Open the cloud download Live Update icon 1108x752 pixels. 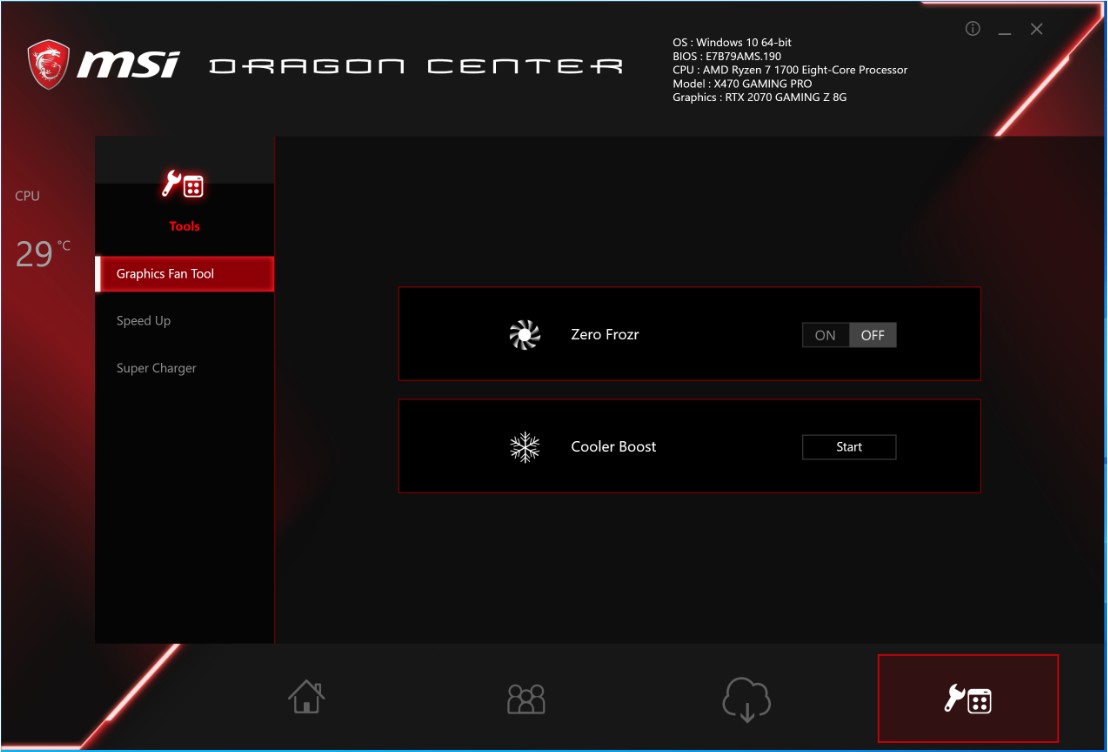coord(746,700)
